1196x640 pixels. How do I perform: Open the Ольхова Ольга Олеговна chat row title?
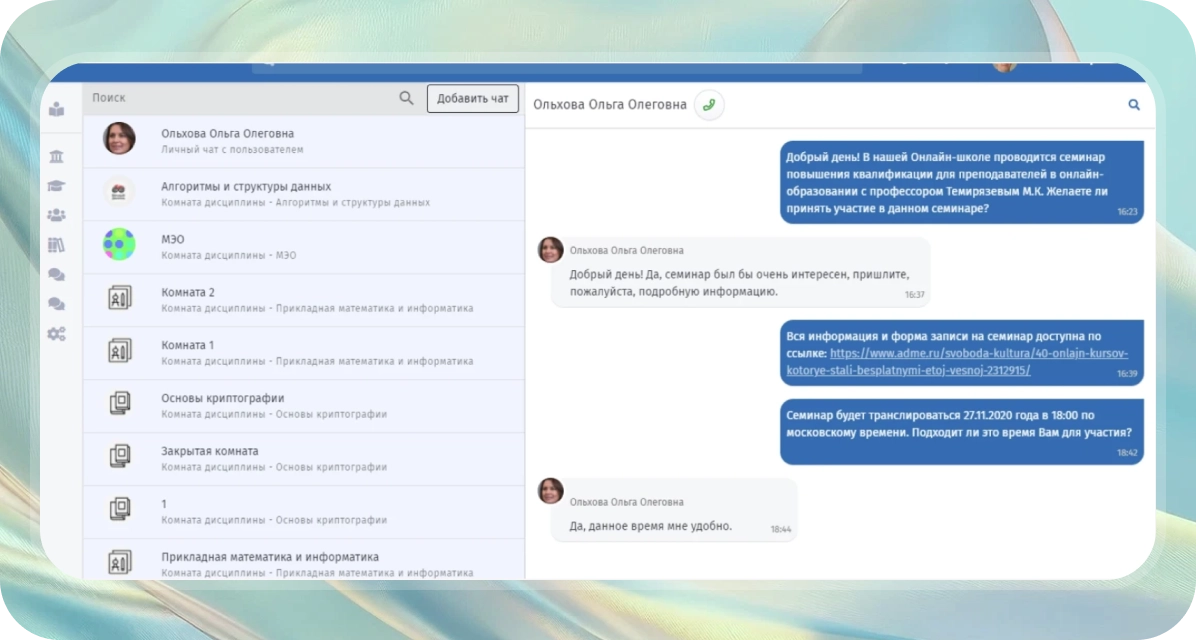point(227,133)
